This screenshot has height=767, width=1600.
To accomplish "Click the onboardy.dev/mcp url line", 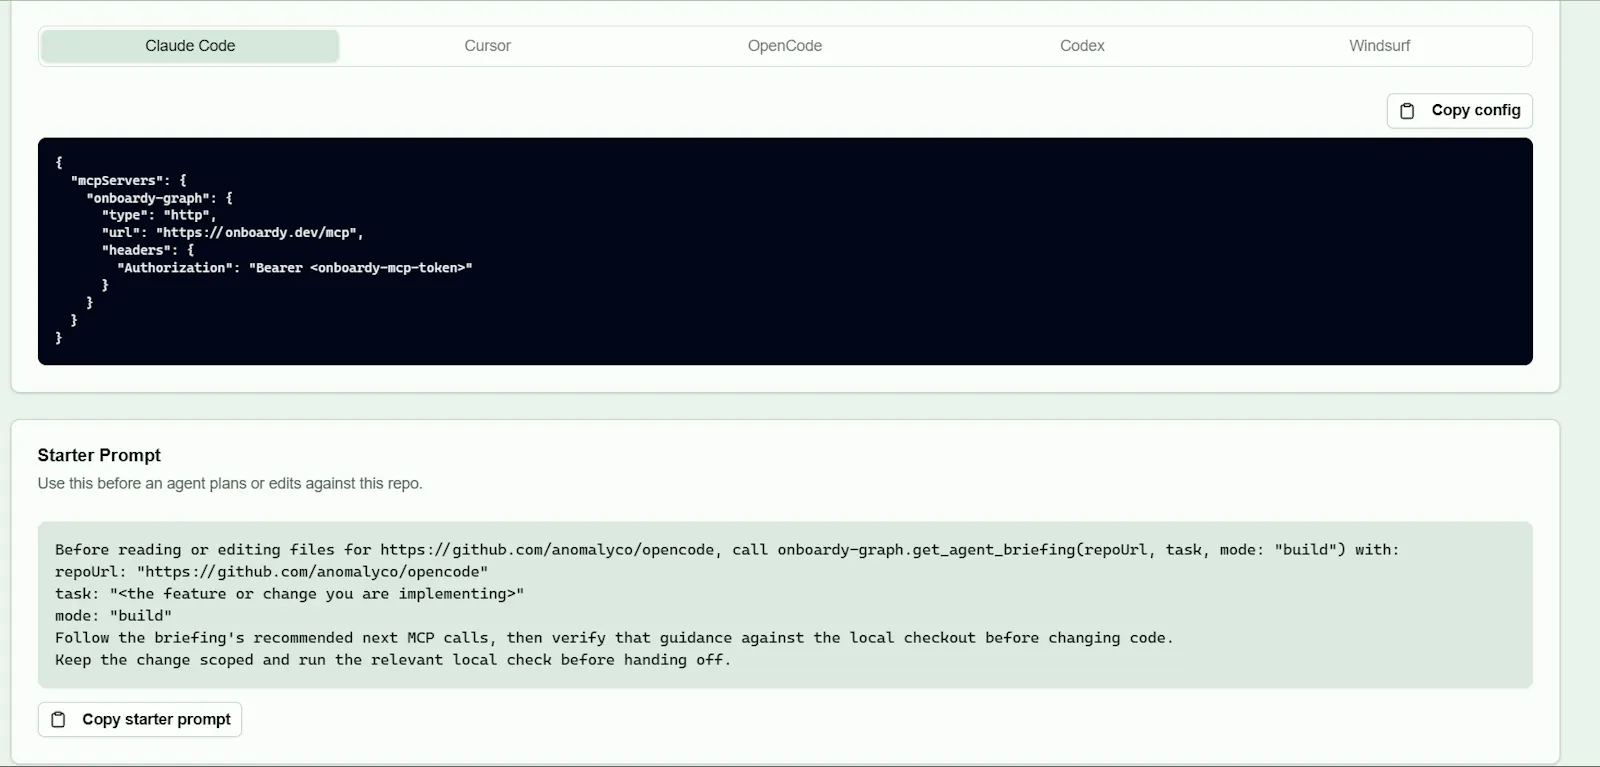I will [233, 233].
